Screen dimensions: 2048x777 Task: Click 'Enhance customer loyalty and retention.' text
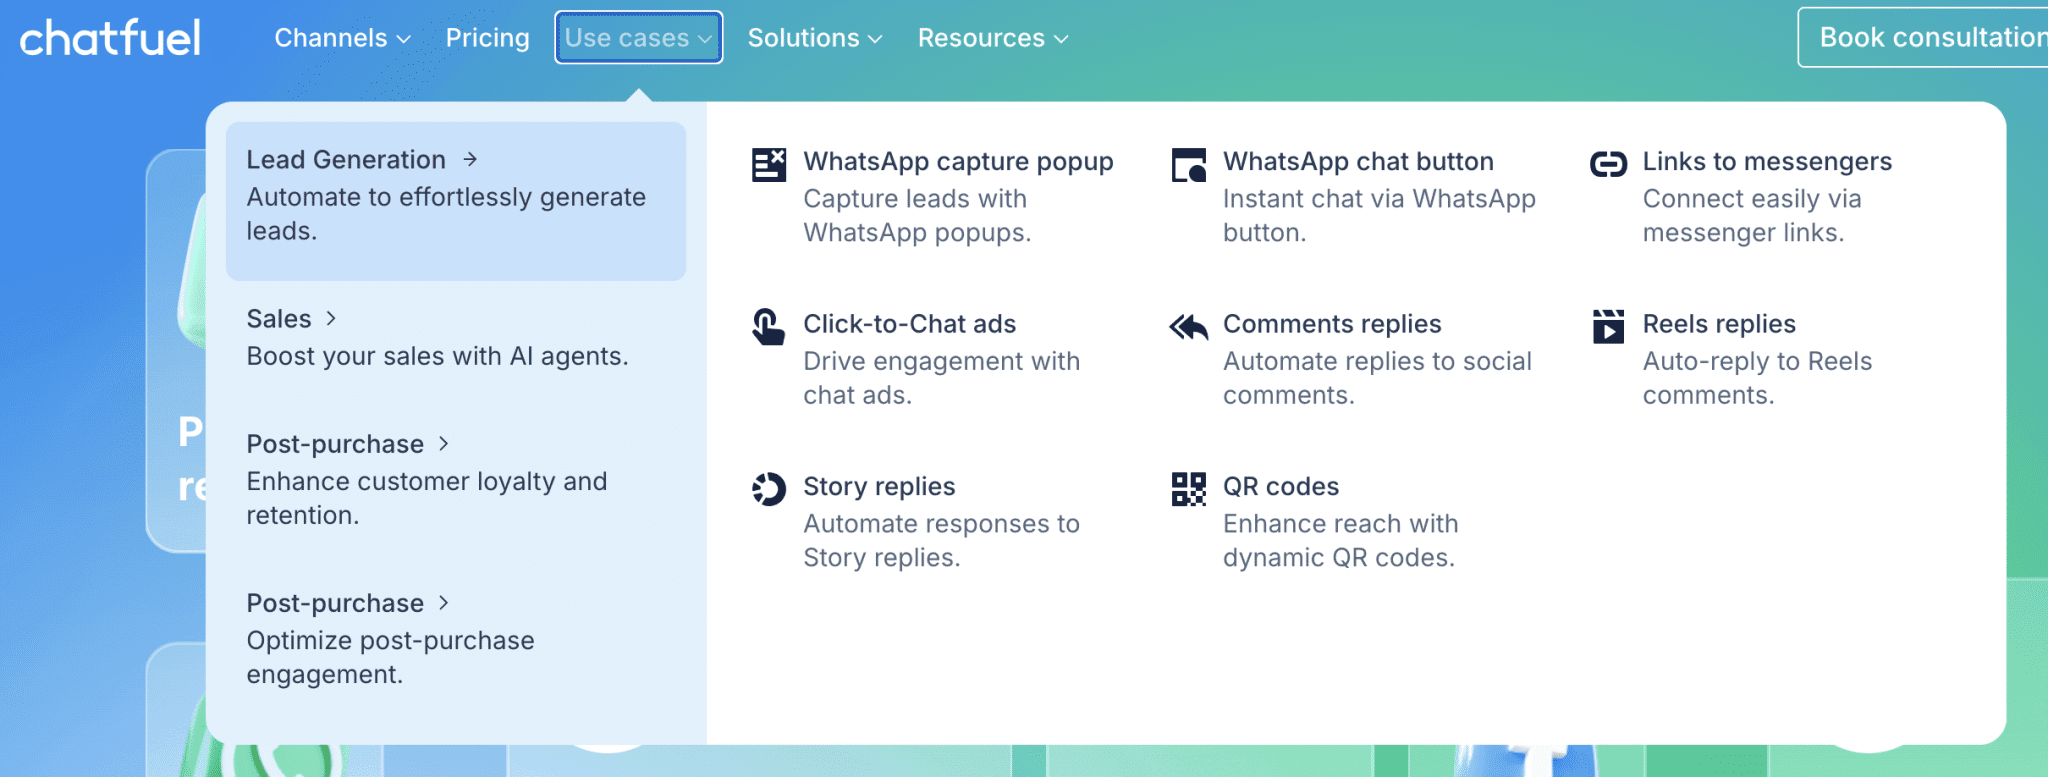click(x=427, y=498)
